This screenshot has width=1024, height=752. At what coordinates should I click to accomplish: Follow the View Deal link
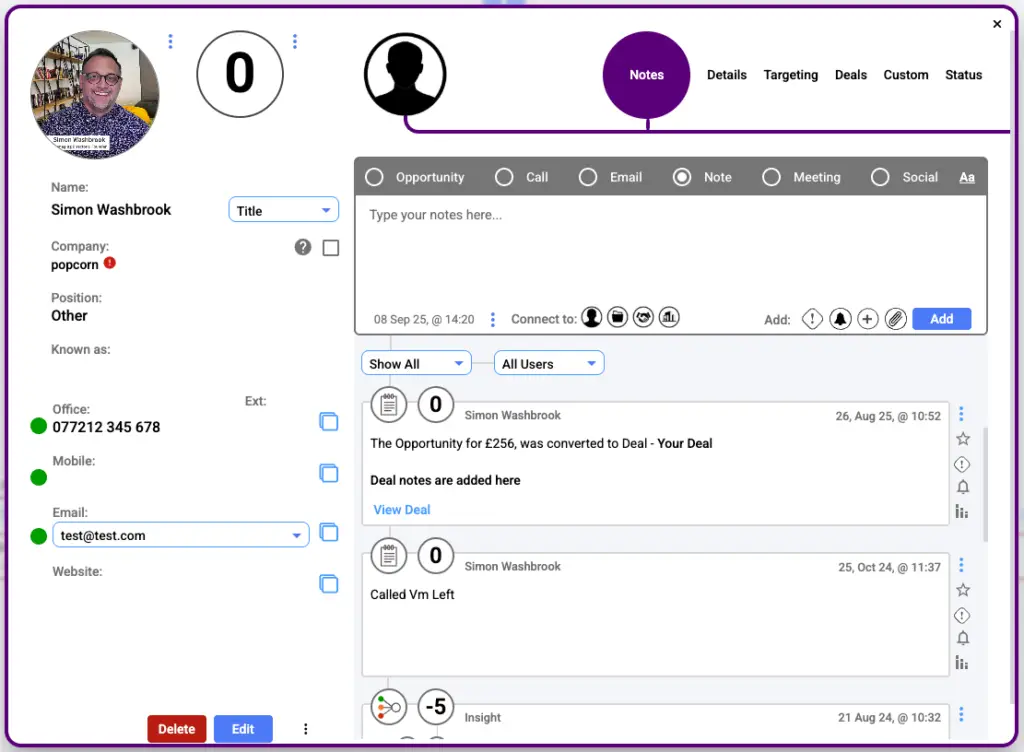402,509
